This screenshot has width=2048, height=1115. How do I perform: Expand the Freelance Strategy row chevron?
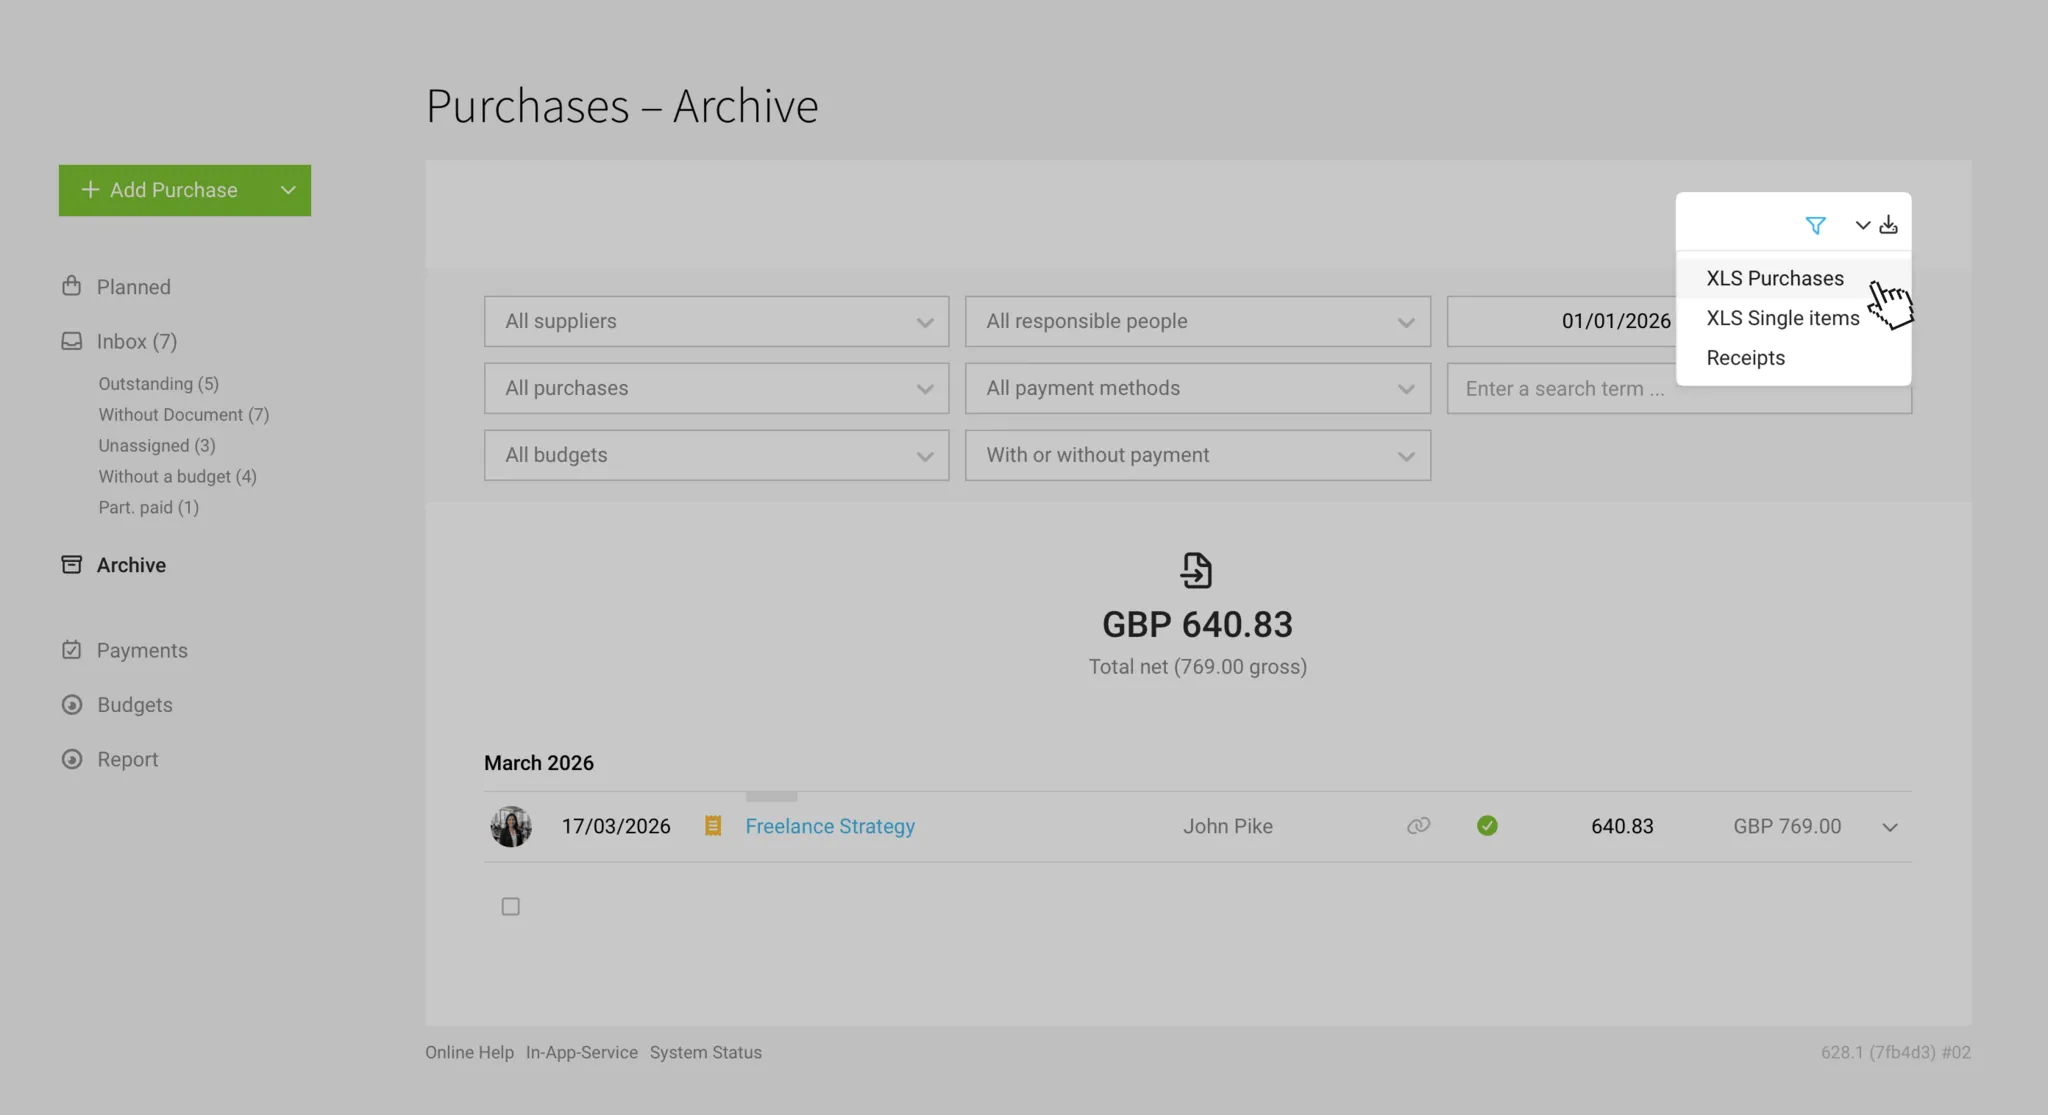[1889, 827]
